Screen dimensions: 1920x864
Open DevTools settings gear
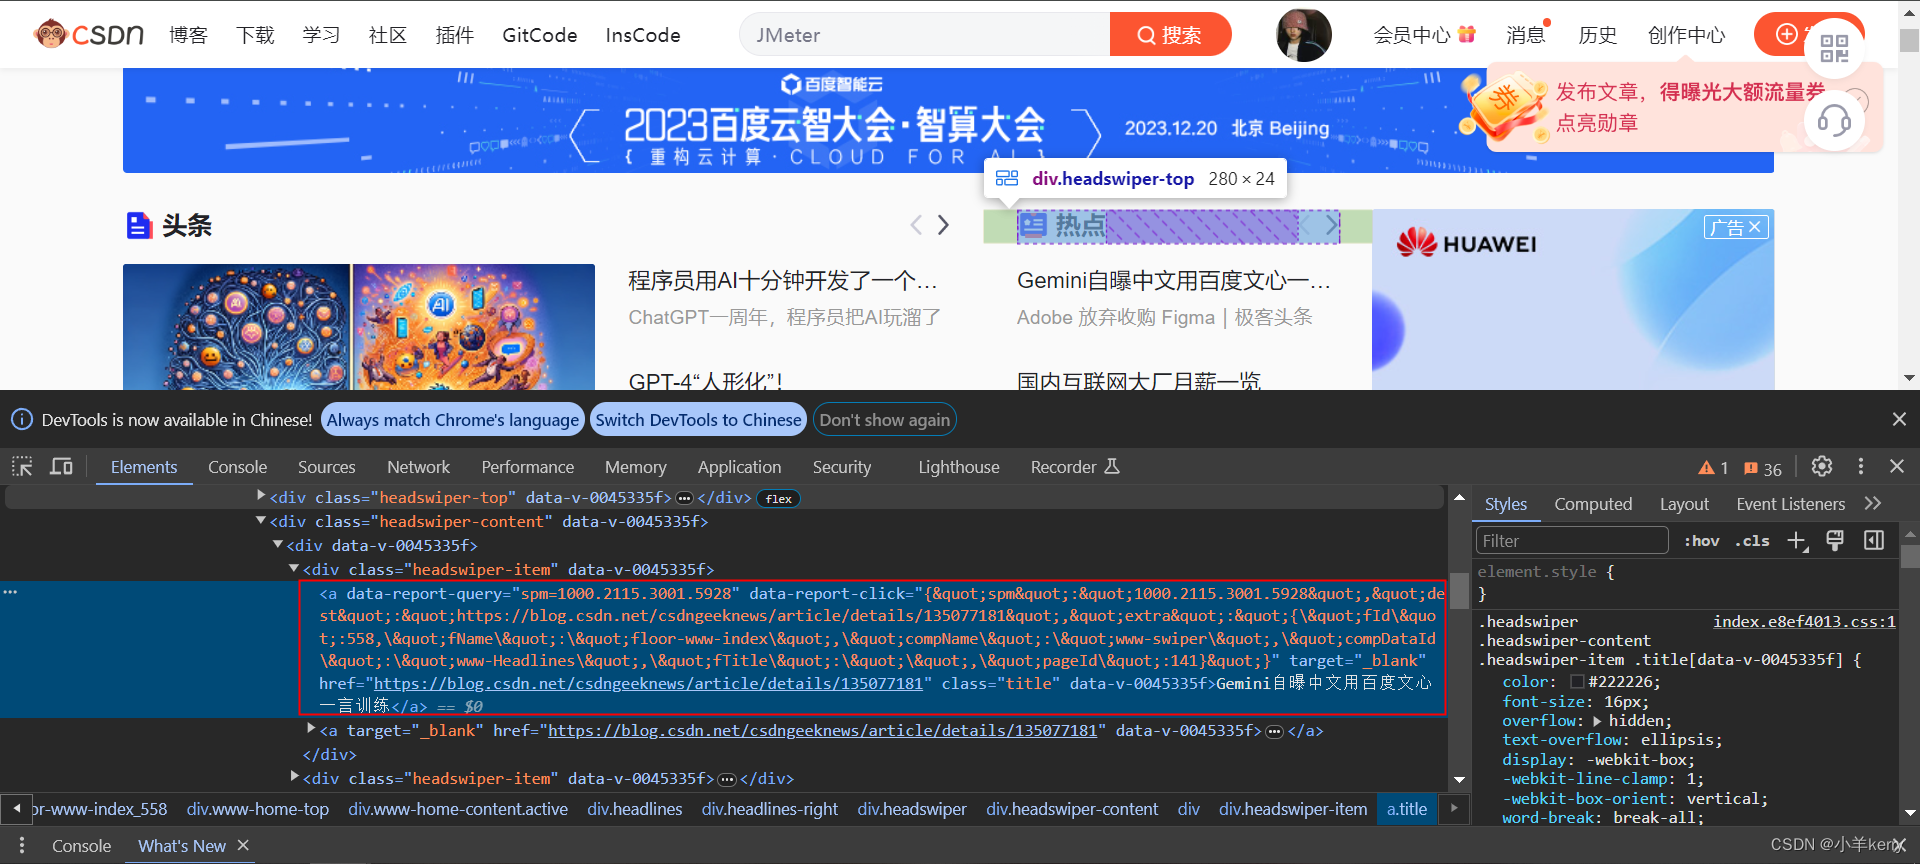[1822, 466]
